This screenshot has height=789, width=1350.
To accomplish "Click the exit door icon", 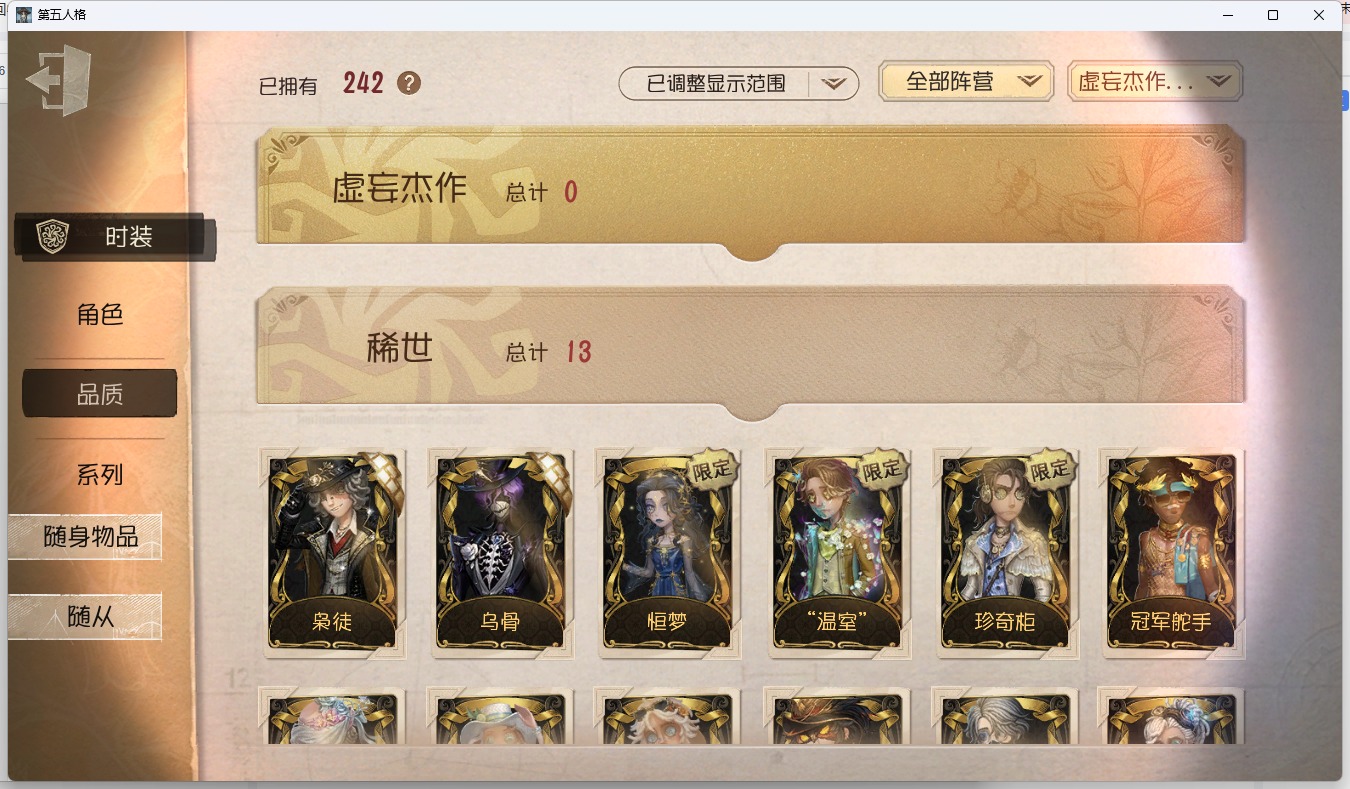I will (x=59, y=80).
